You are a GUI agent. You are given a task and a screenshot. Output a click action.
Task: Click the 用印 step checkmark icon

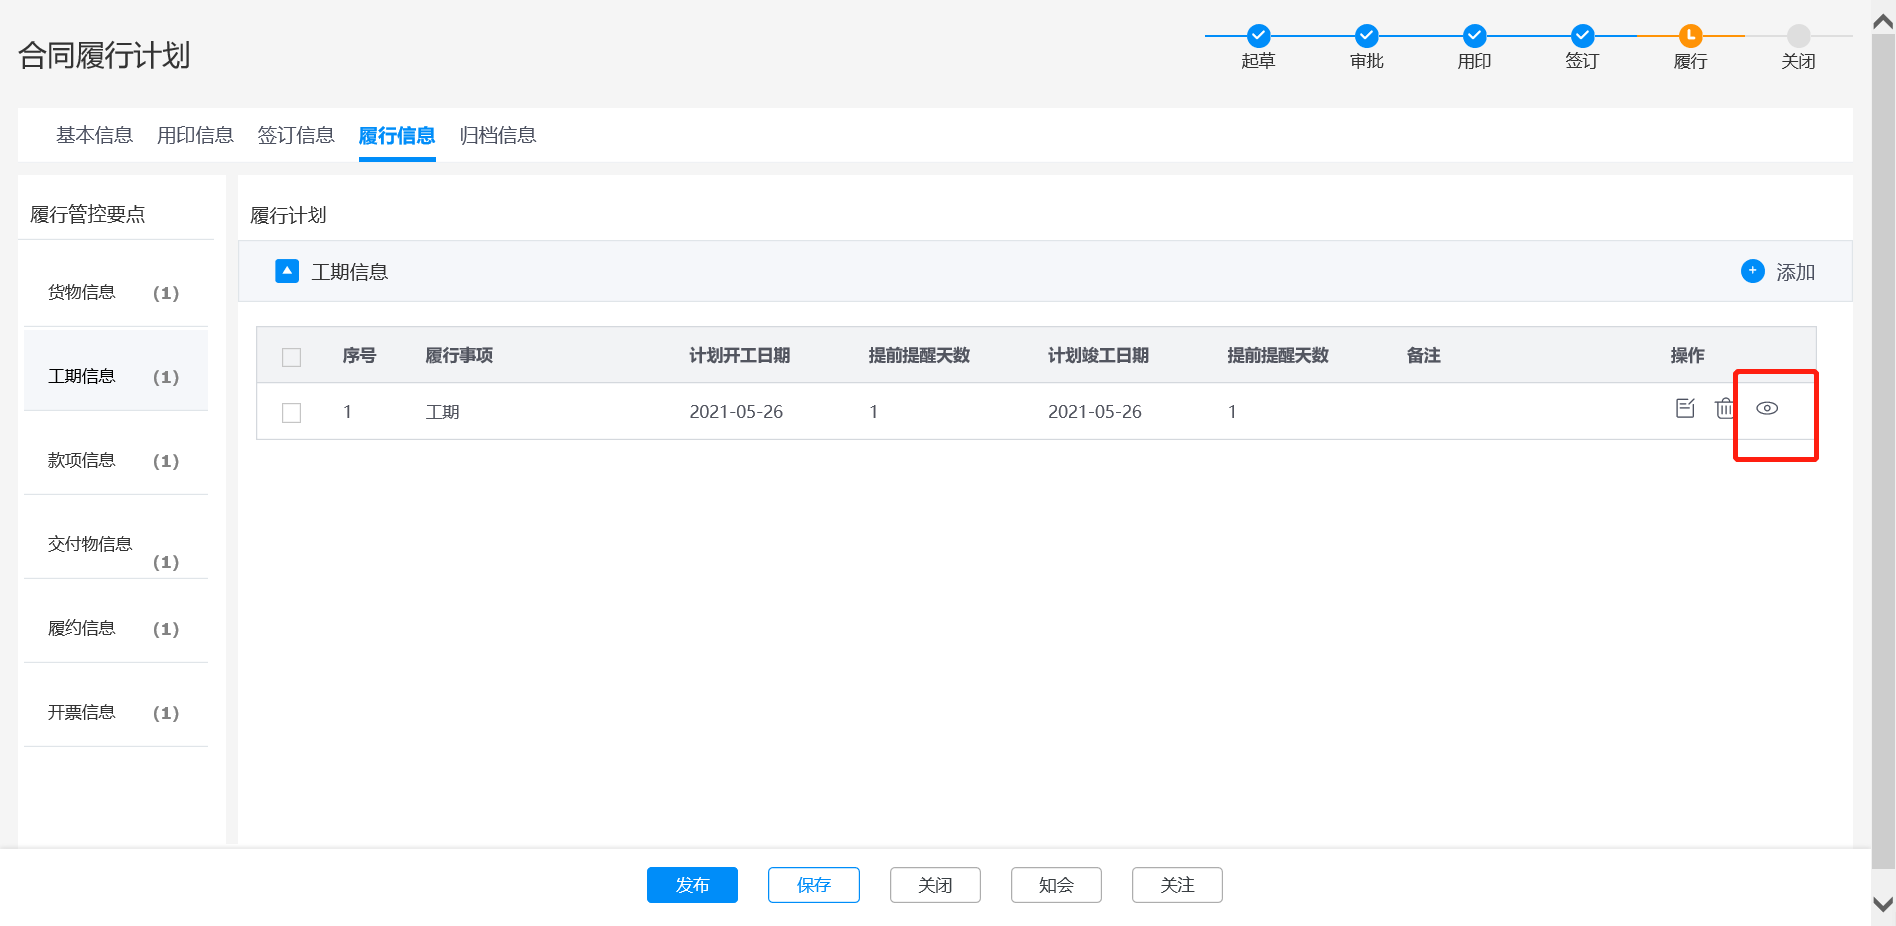point(1474,36)
